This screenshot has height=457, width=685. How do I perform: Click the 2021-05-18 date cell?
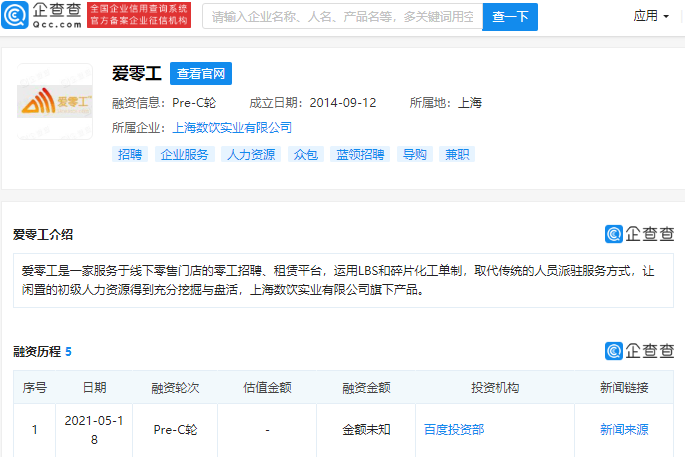point(94,430)
